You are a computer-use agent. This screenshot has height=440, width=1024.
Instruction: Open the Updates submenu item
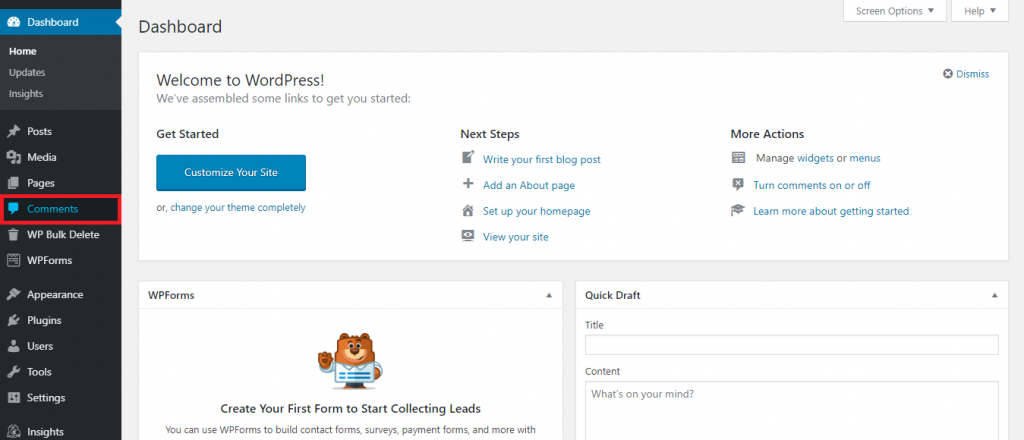click(x=27, y=72)
